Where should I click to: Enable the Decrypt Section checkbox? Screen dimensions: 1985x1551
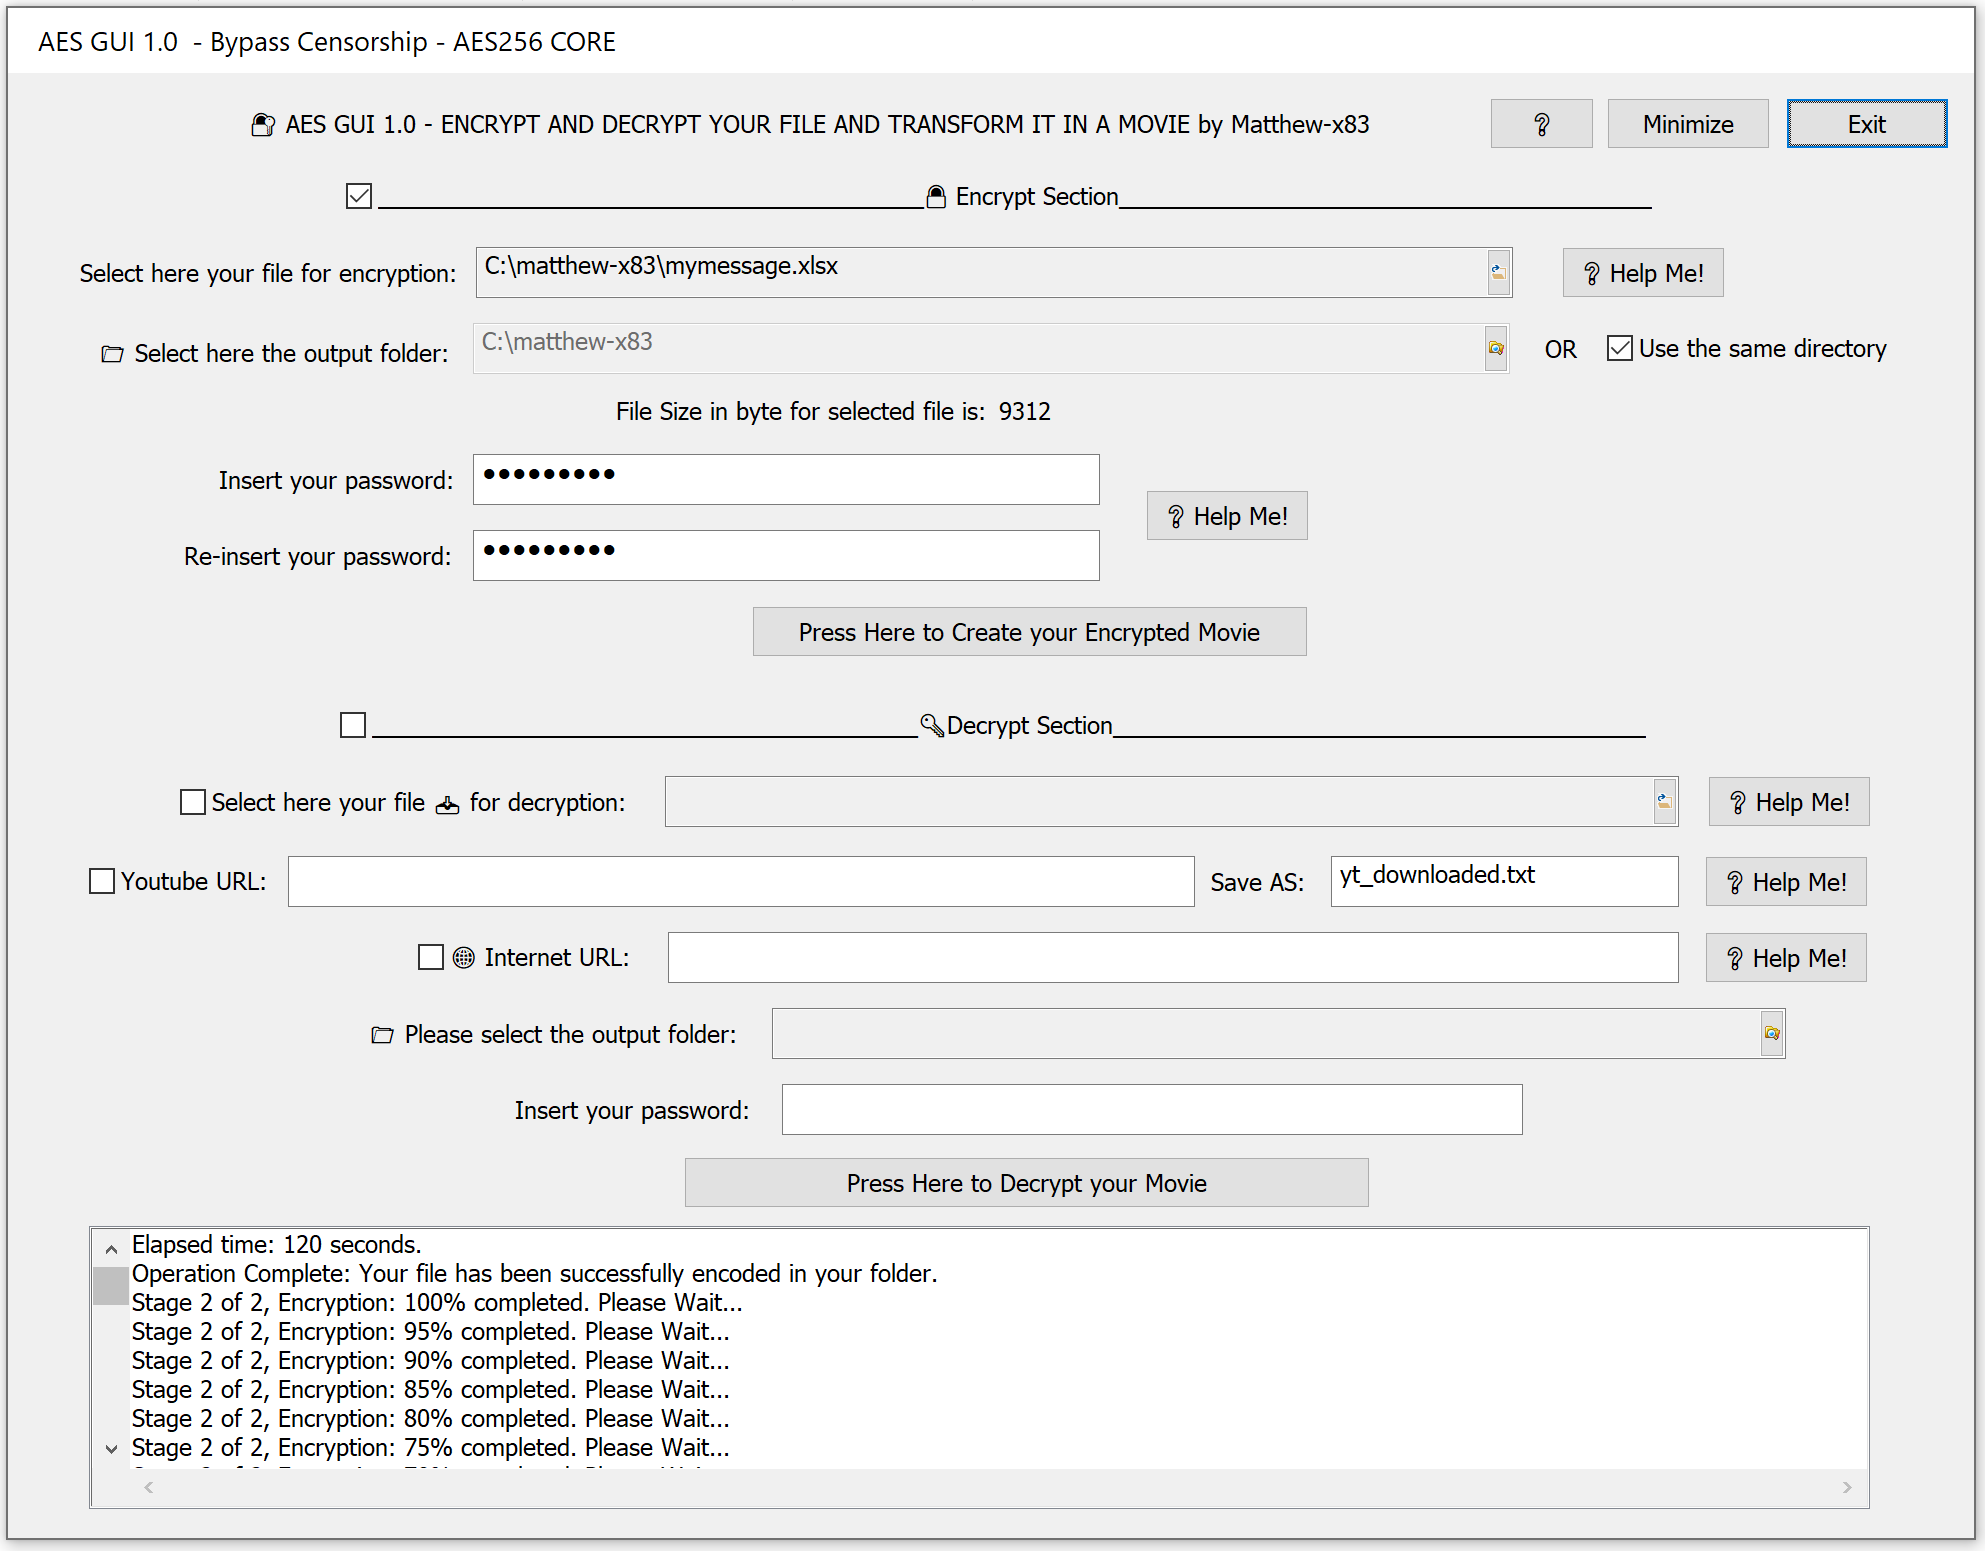(x=353, y=725)
